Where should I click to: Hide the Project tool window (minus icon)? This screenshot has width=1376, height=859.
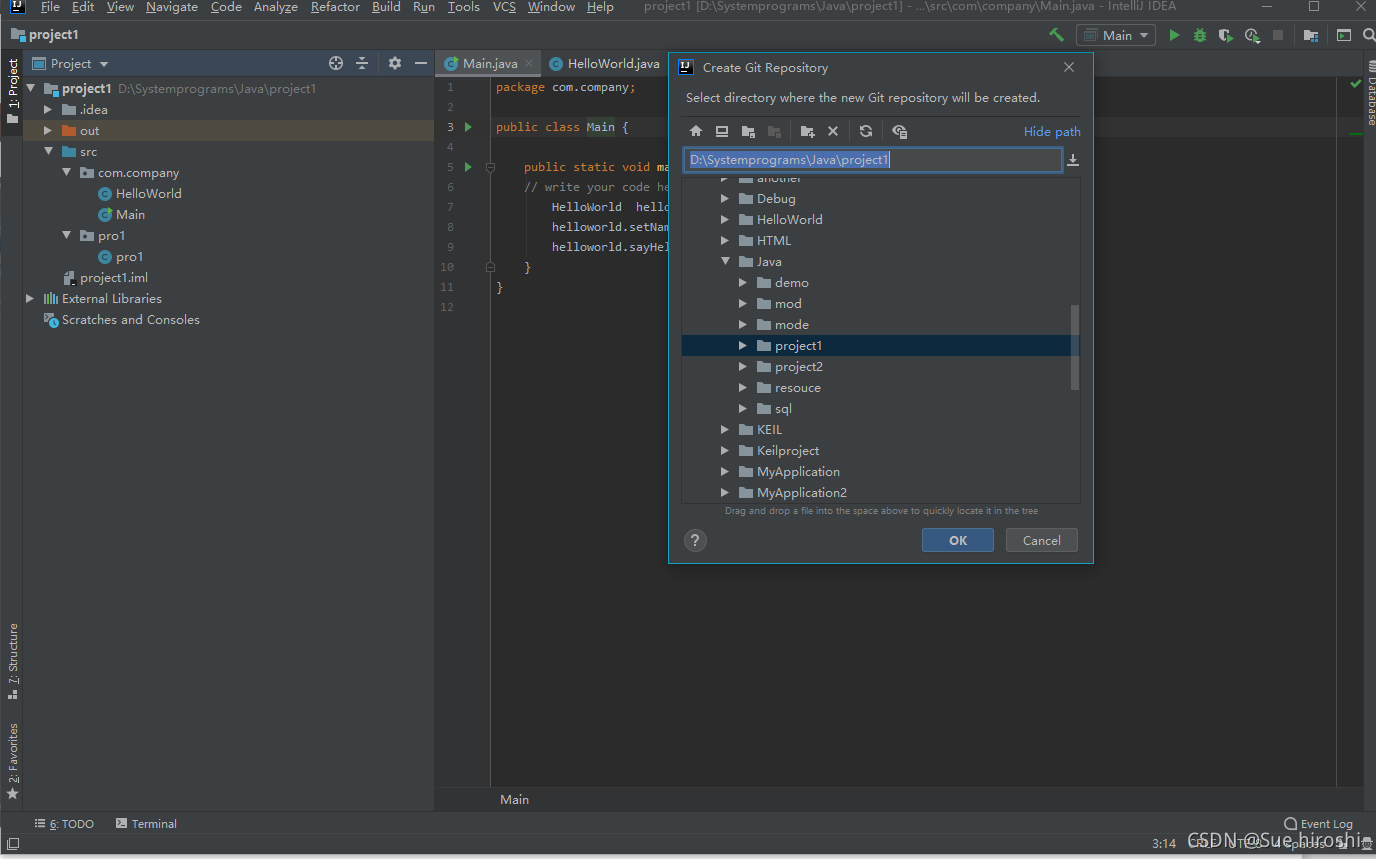click(421, 63)
